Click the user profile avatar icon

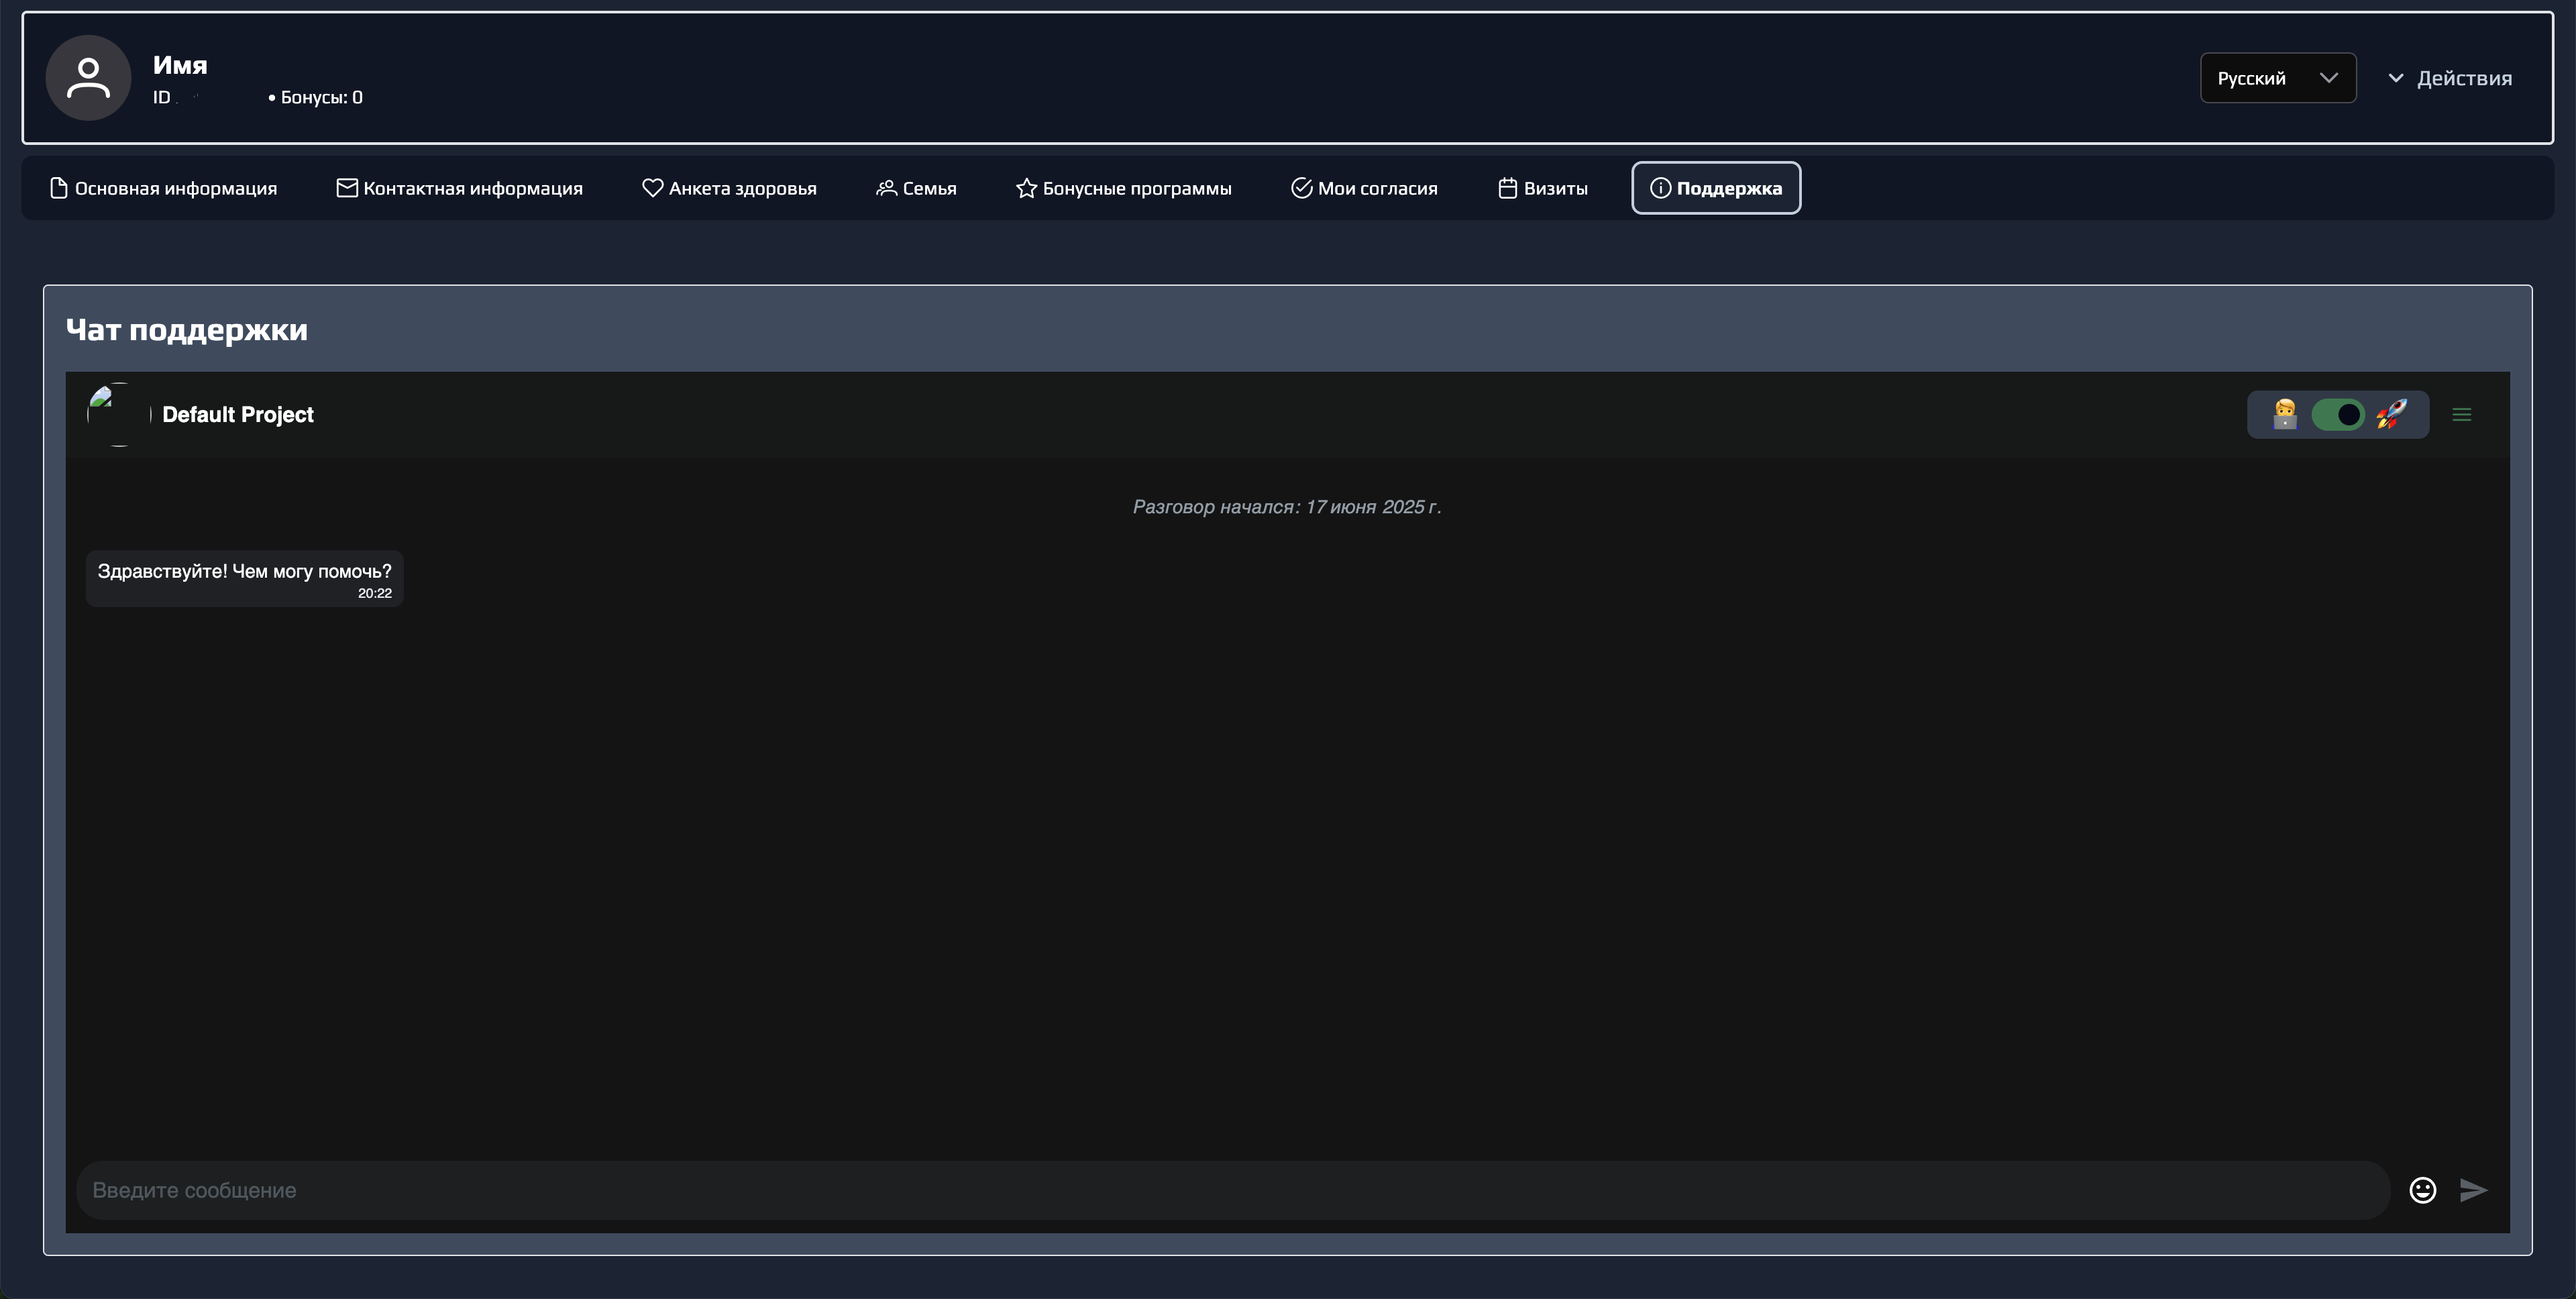click(x=88, y=78)
